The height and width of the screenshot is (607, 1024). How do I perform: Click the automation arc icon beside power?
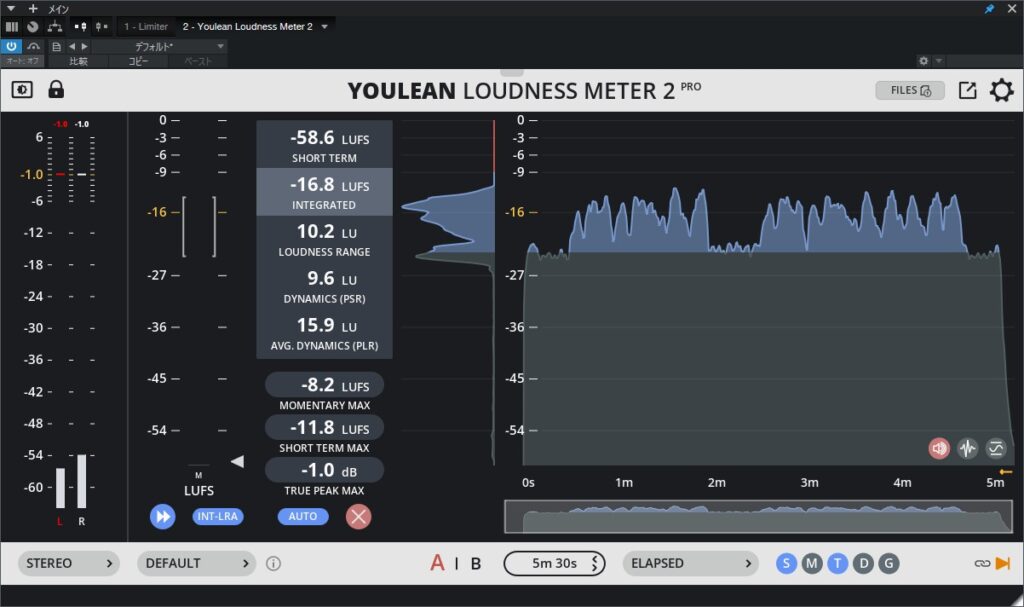coord(34,46)
